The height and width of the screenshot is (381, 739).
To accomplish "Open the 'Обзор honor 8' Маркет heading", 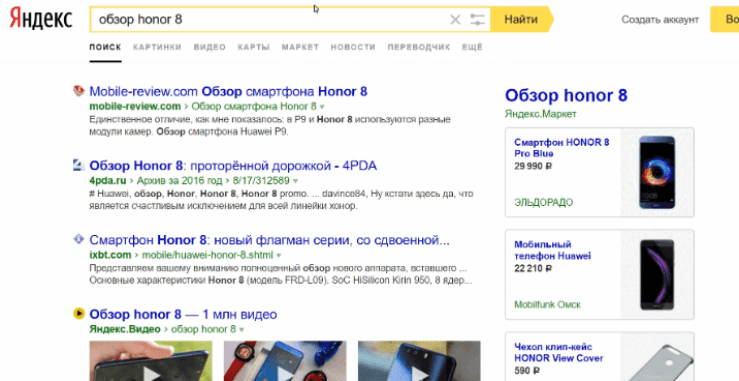I will (x=566, y=95).
